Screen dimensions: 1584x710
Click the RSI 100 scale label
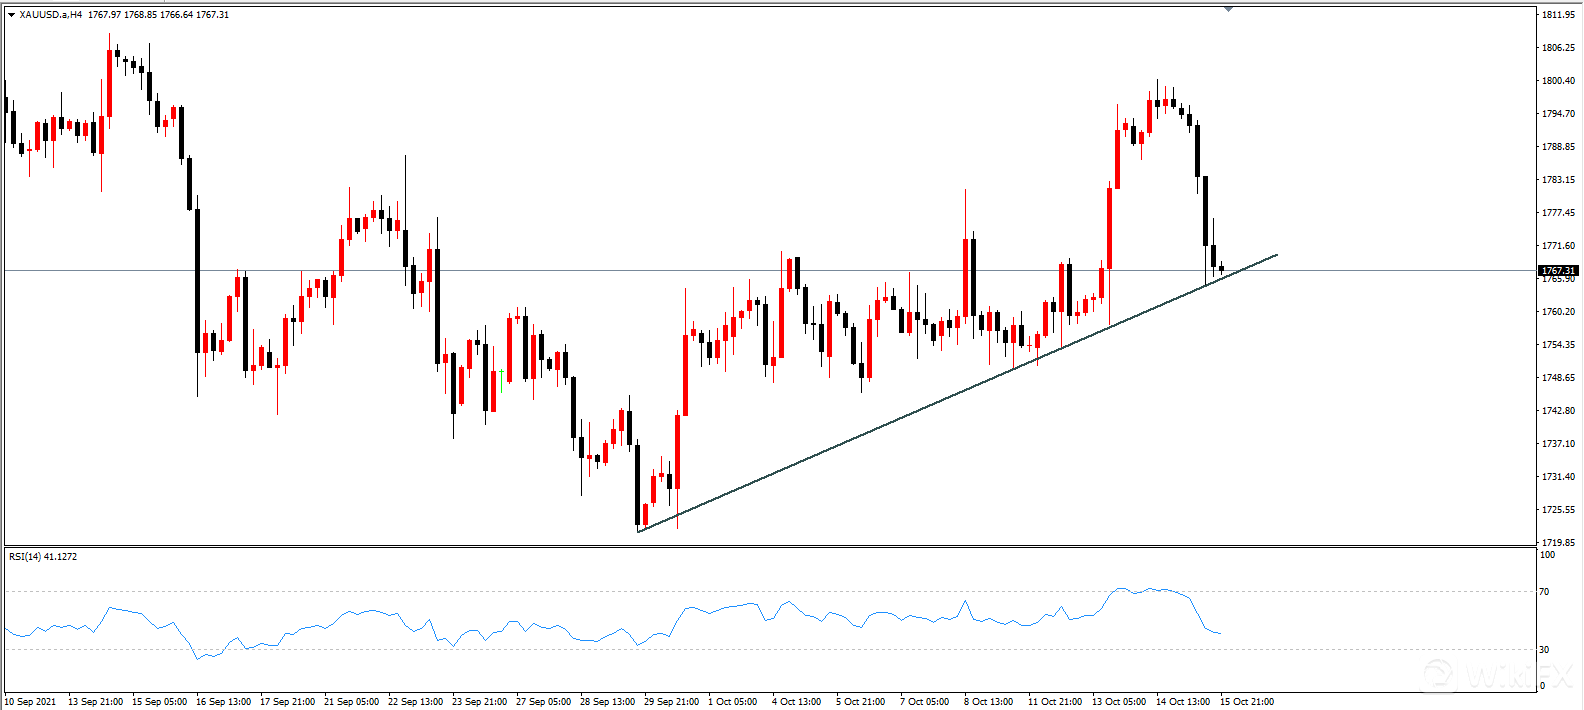(x=1547, y=555)
